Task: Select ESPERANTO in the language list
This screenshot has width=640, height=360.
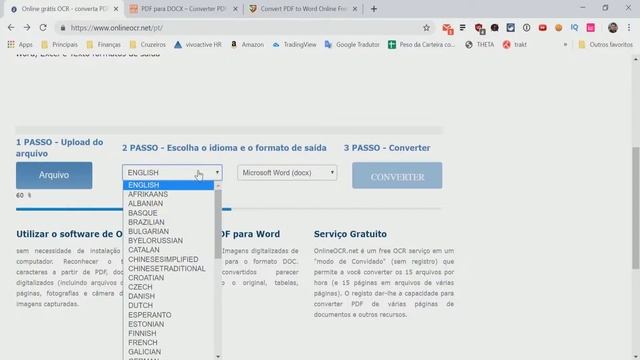Action: (168, 315)
